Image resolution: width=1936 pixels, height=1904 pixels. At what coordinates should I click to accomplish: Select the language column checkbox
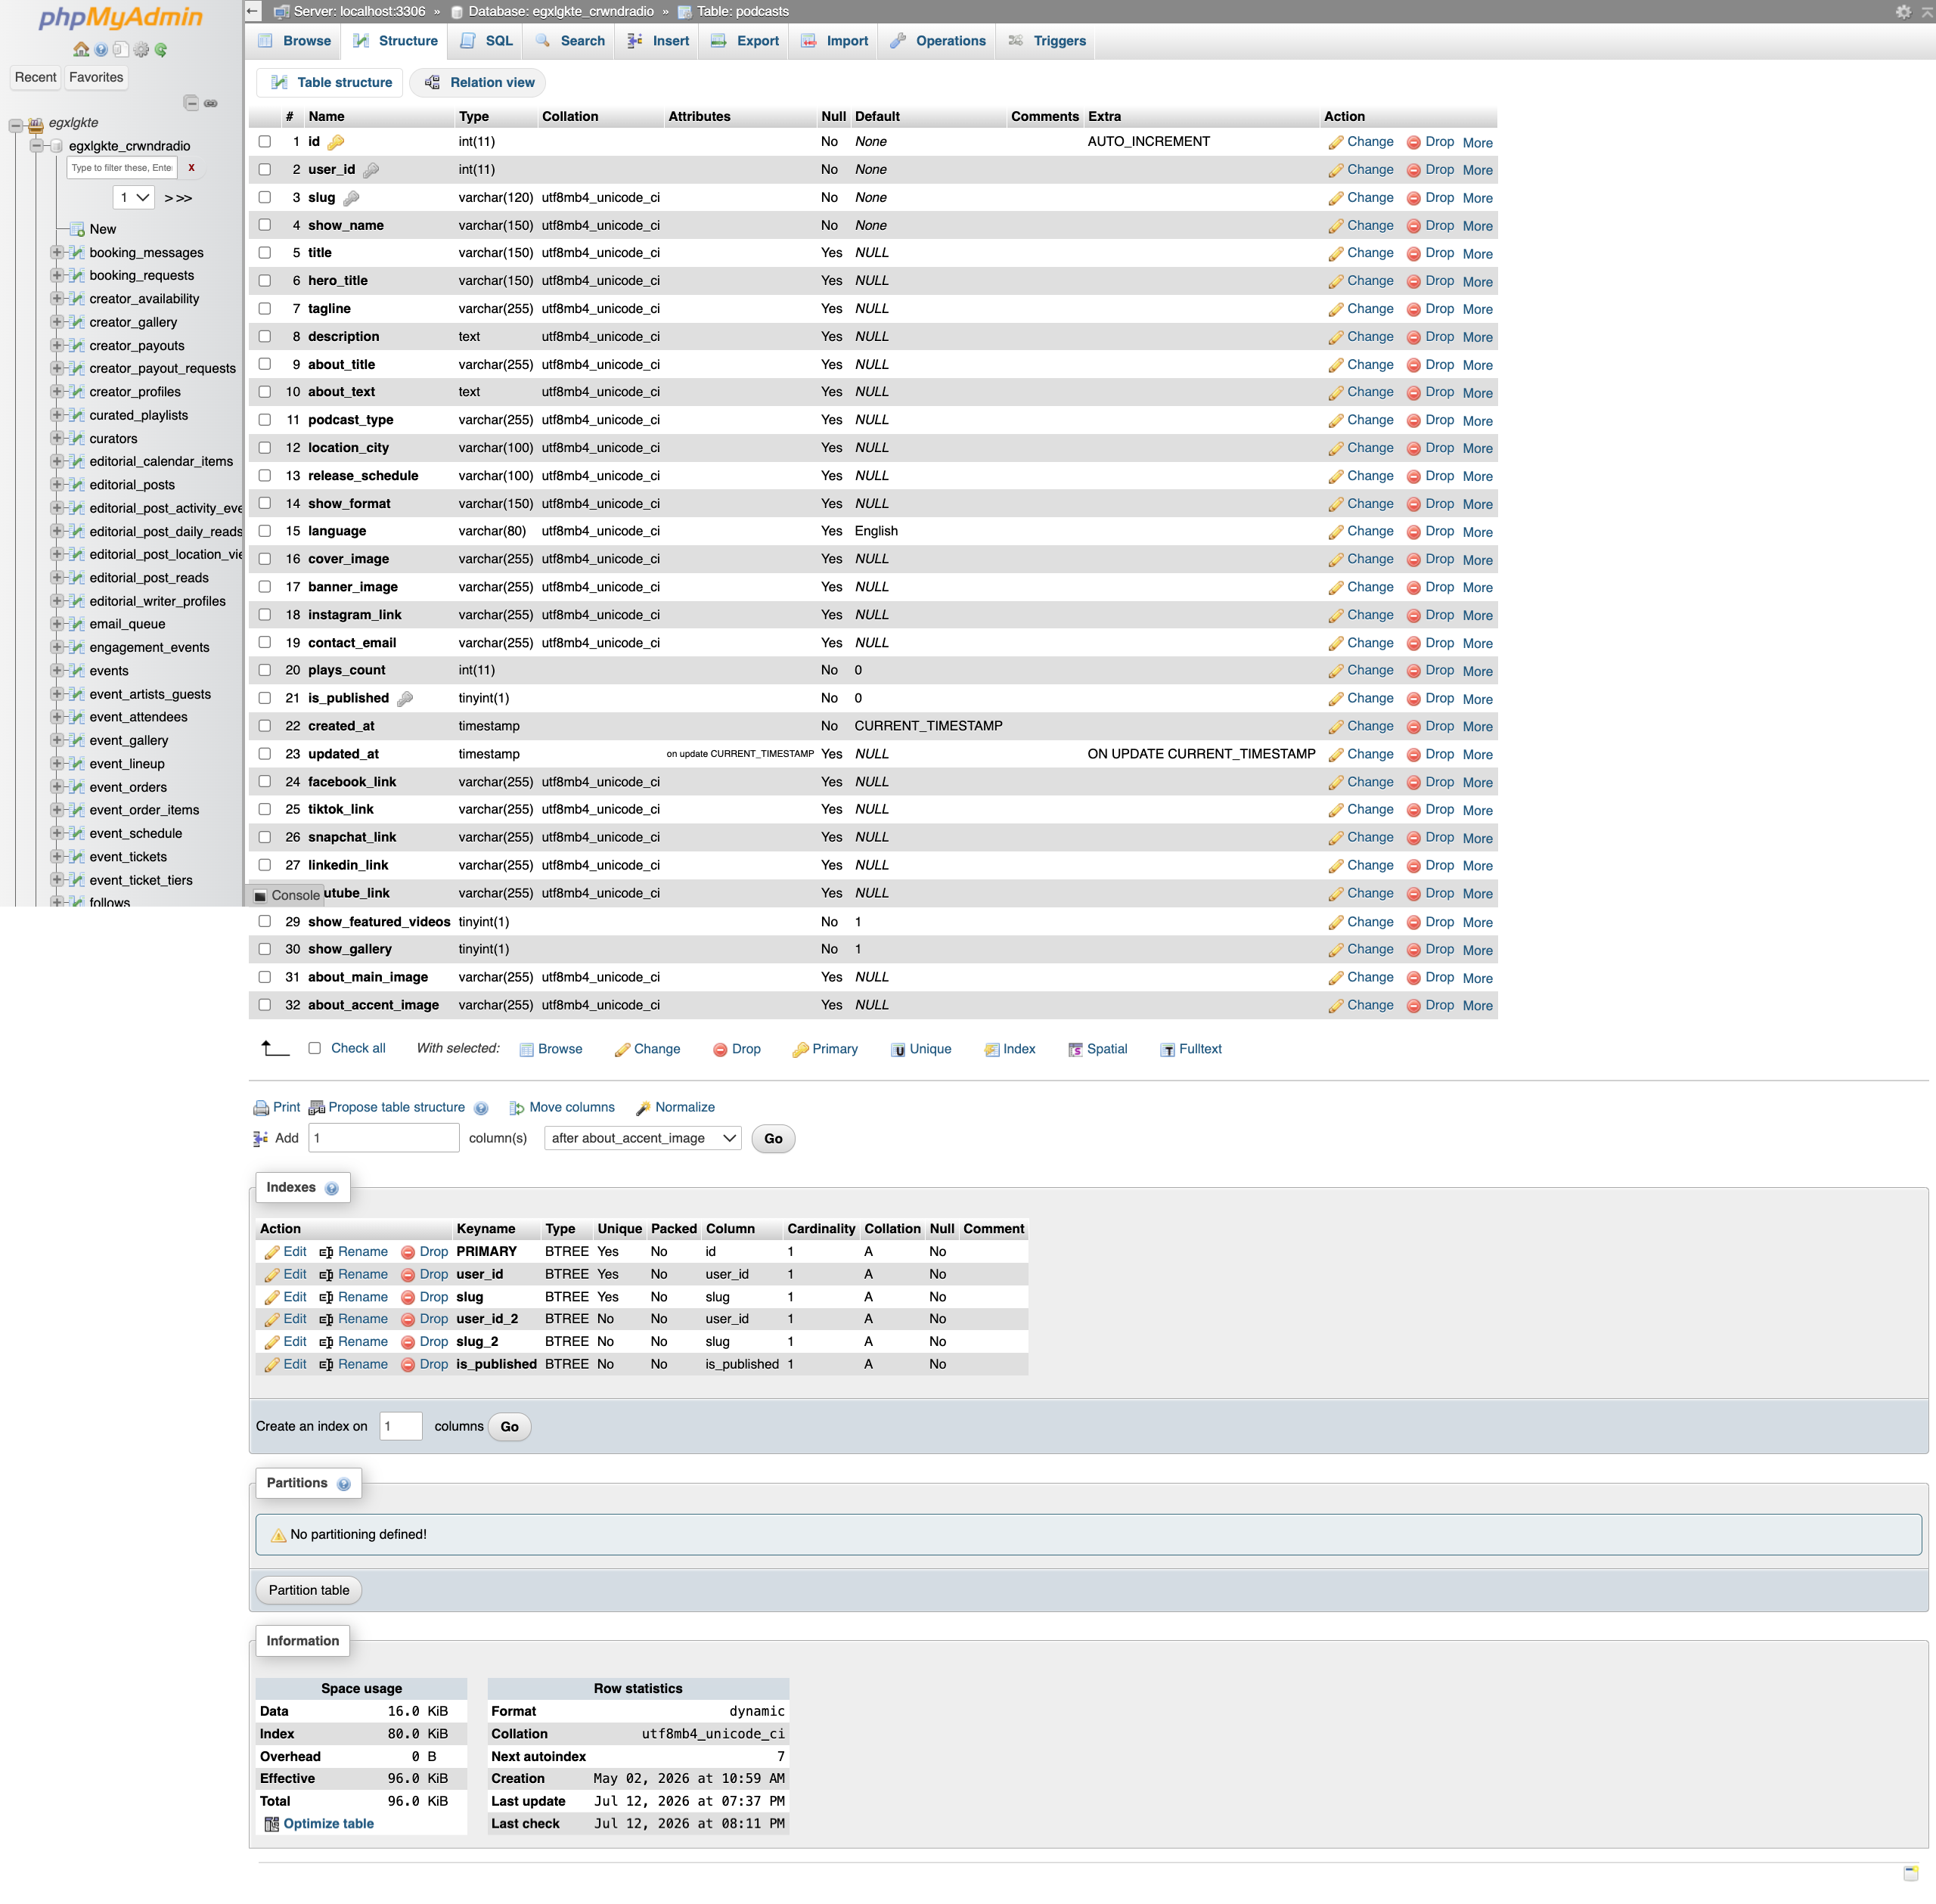click(x=265, y=531)
